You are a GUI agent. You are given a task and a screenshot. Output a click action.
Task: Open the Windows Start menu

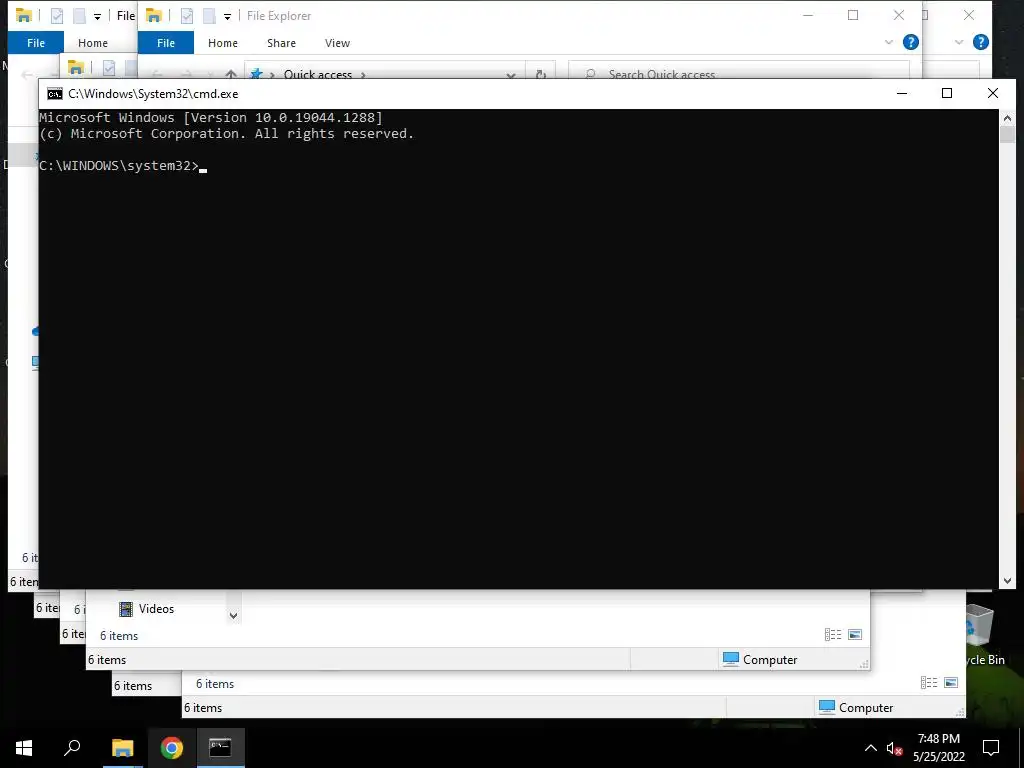coord(24,748)
